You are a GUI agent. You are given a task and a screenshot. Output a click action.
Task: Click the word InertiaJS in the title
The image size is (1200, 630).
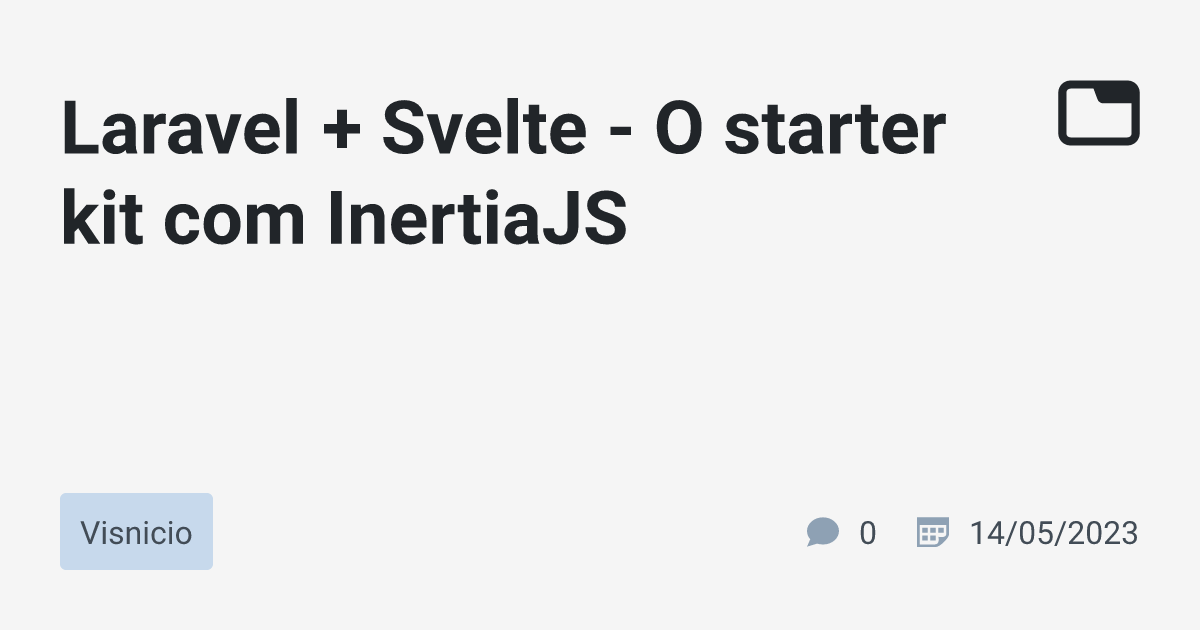[477, 220]
